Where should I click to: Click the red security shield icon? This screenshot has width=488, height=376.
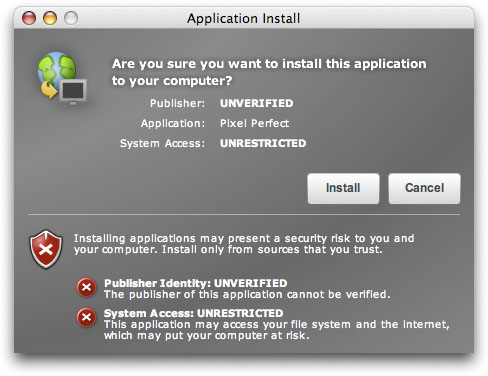tap(46, 249)
